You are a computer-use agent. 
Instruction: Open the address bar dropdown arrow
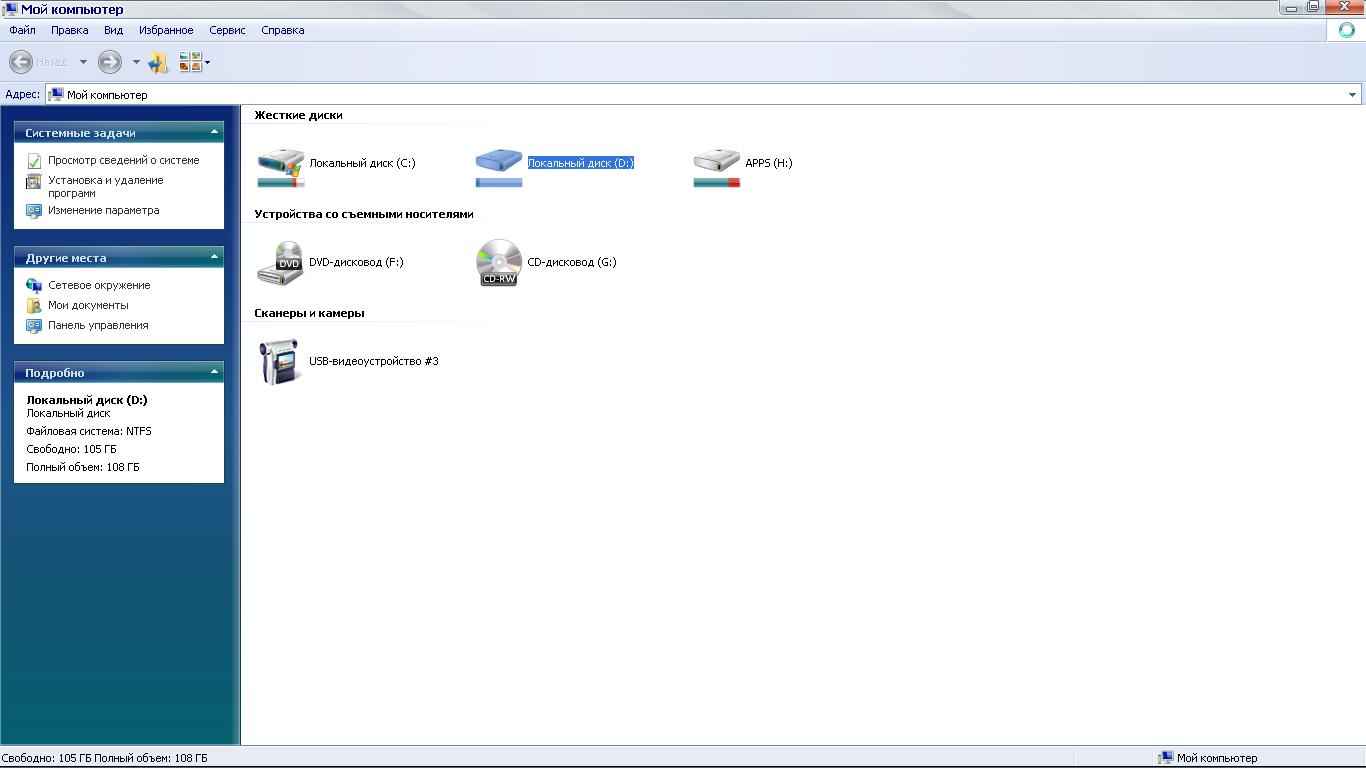[x=1352, y=95]
